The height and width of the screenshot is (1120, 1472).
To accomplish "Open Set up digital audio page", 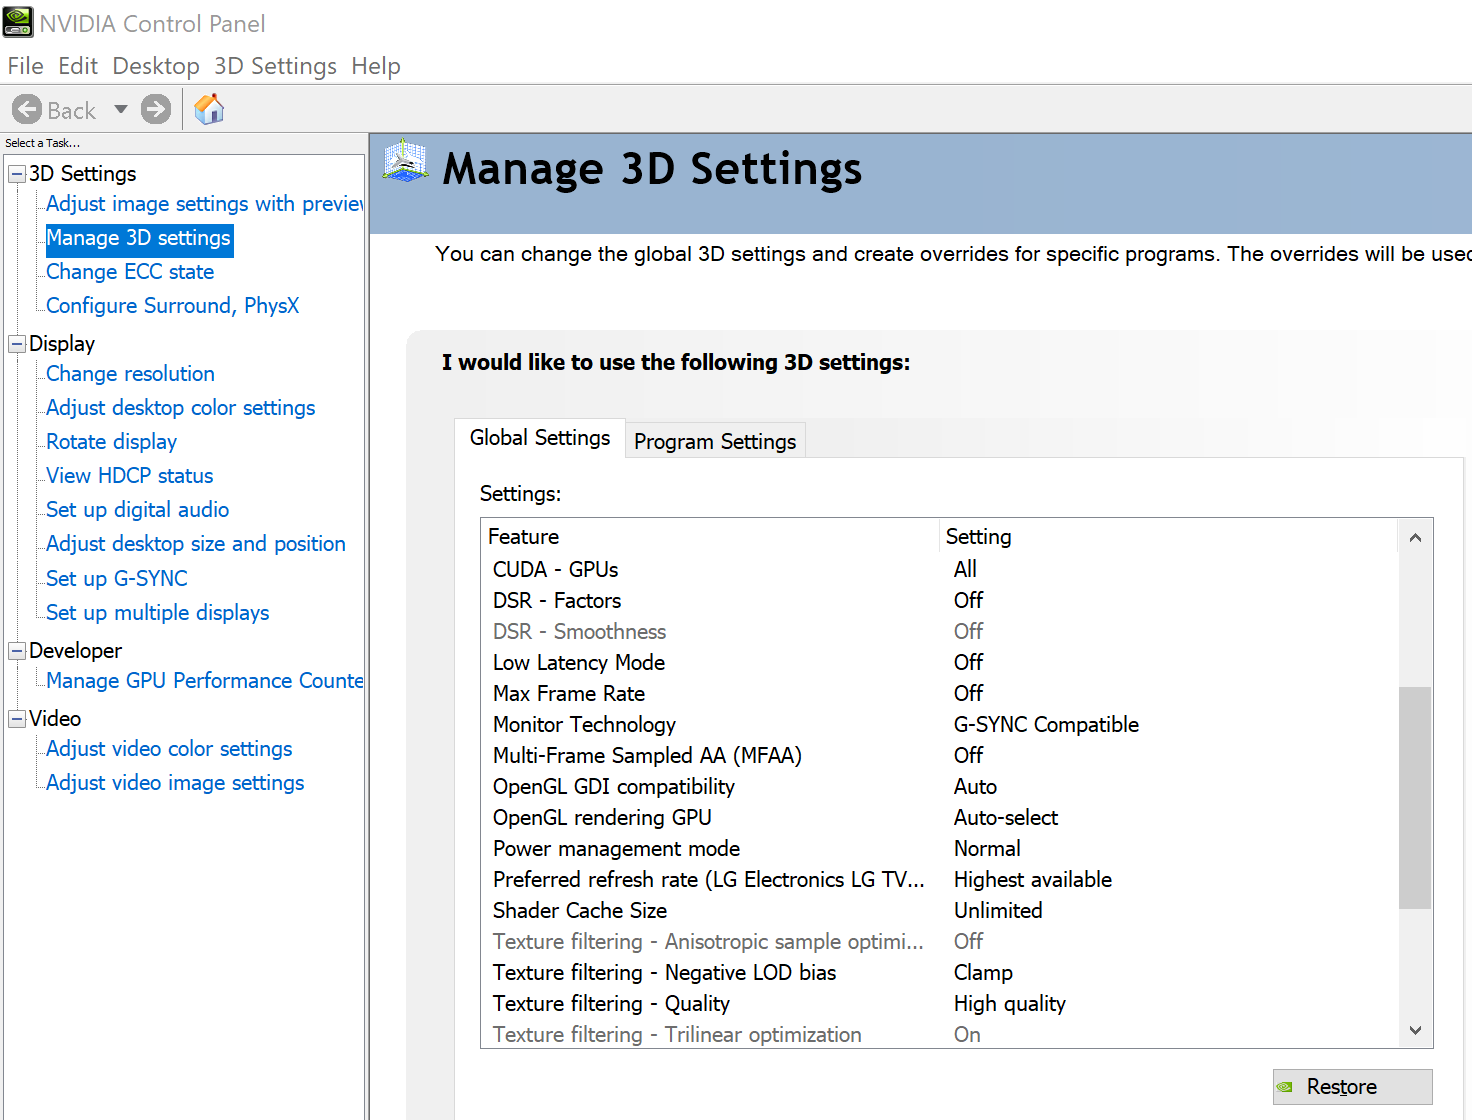I will [x=138, y=510].
